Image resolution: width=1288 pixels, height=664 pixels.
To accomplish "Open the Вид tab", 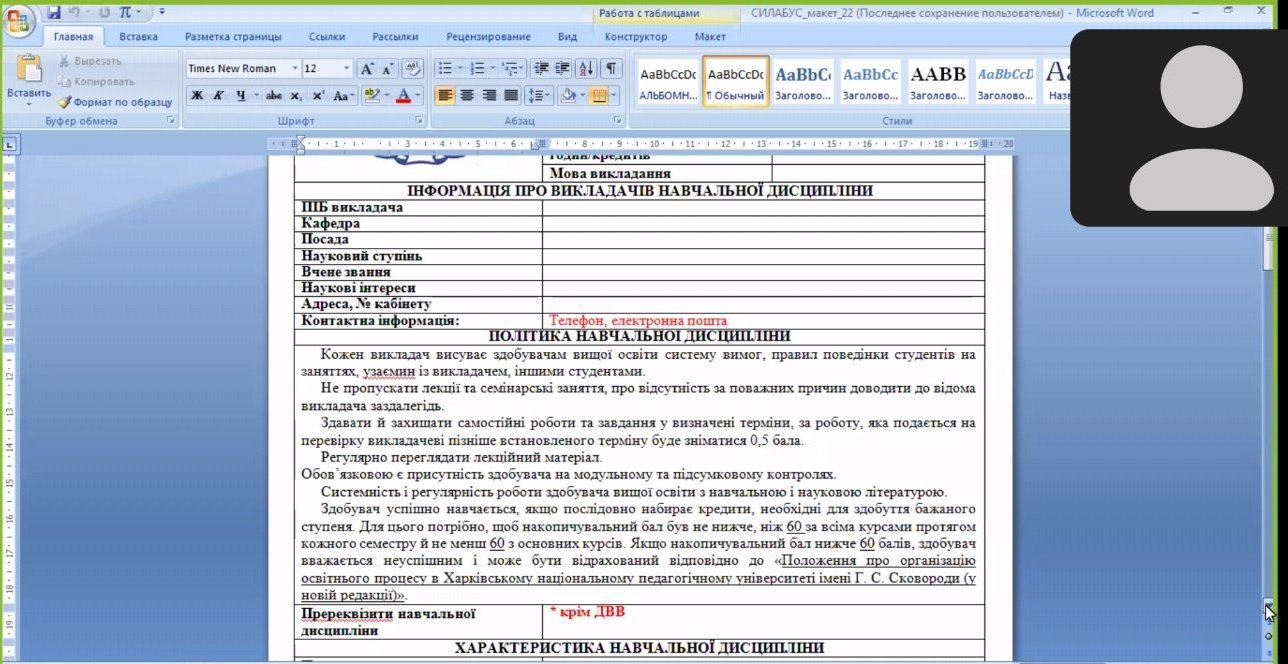I will (x=567, y=37).
